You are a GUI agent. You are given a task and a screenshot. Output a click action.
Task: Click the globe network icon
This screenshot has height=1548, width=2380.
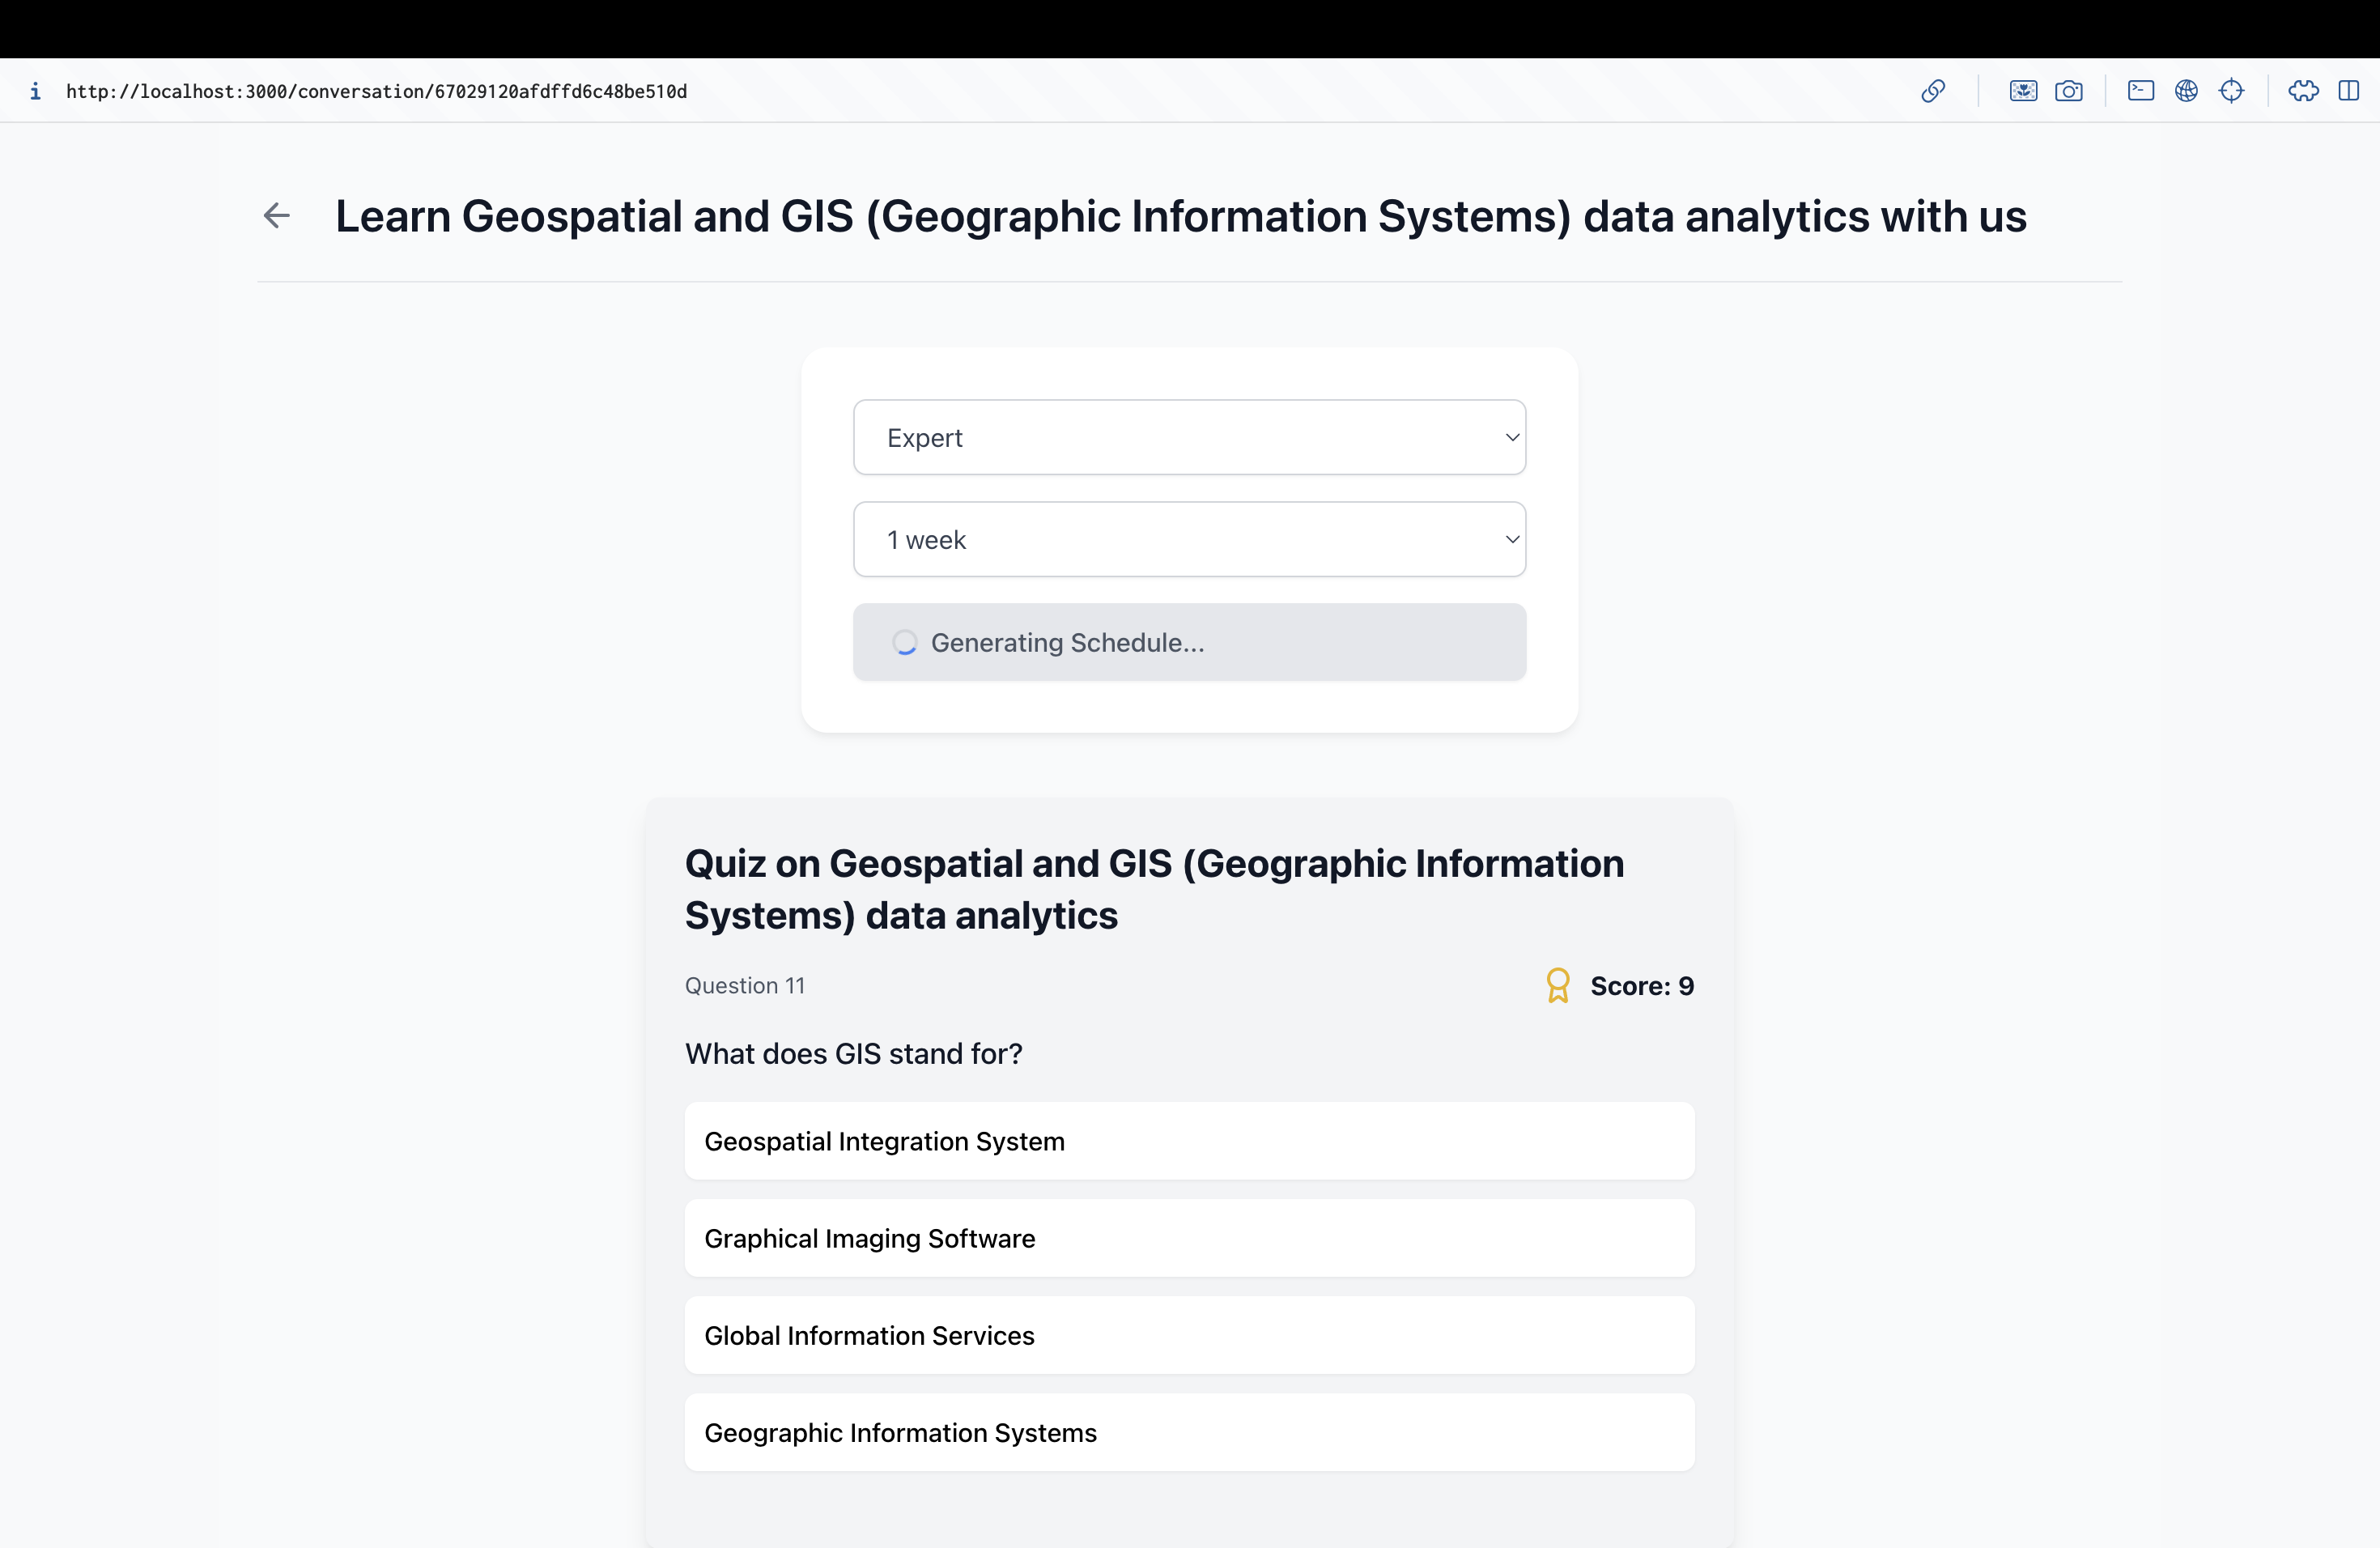coord(2186,91)
